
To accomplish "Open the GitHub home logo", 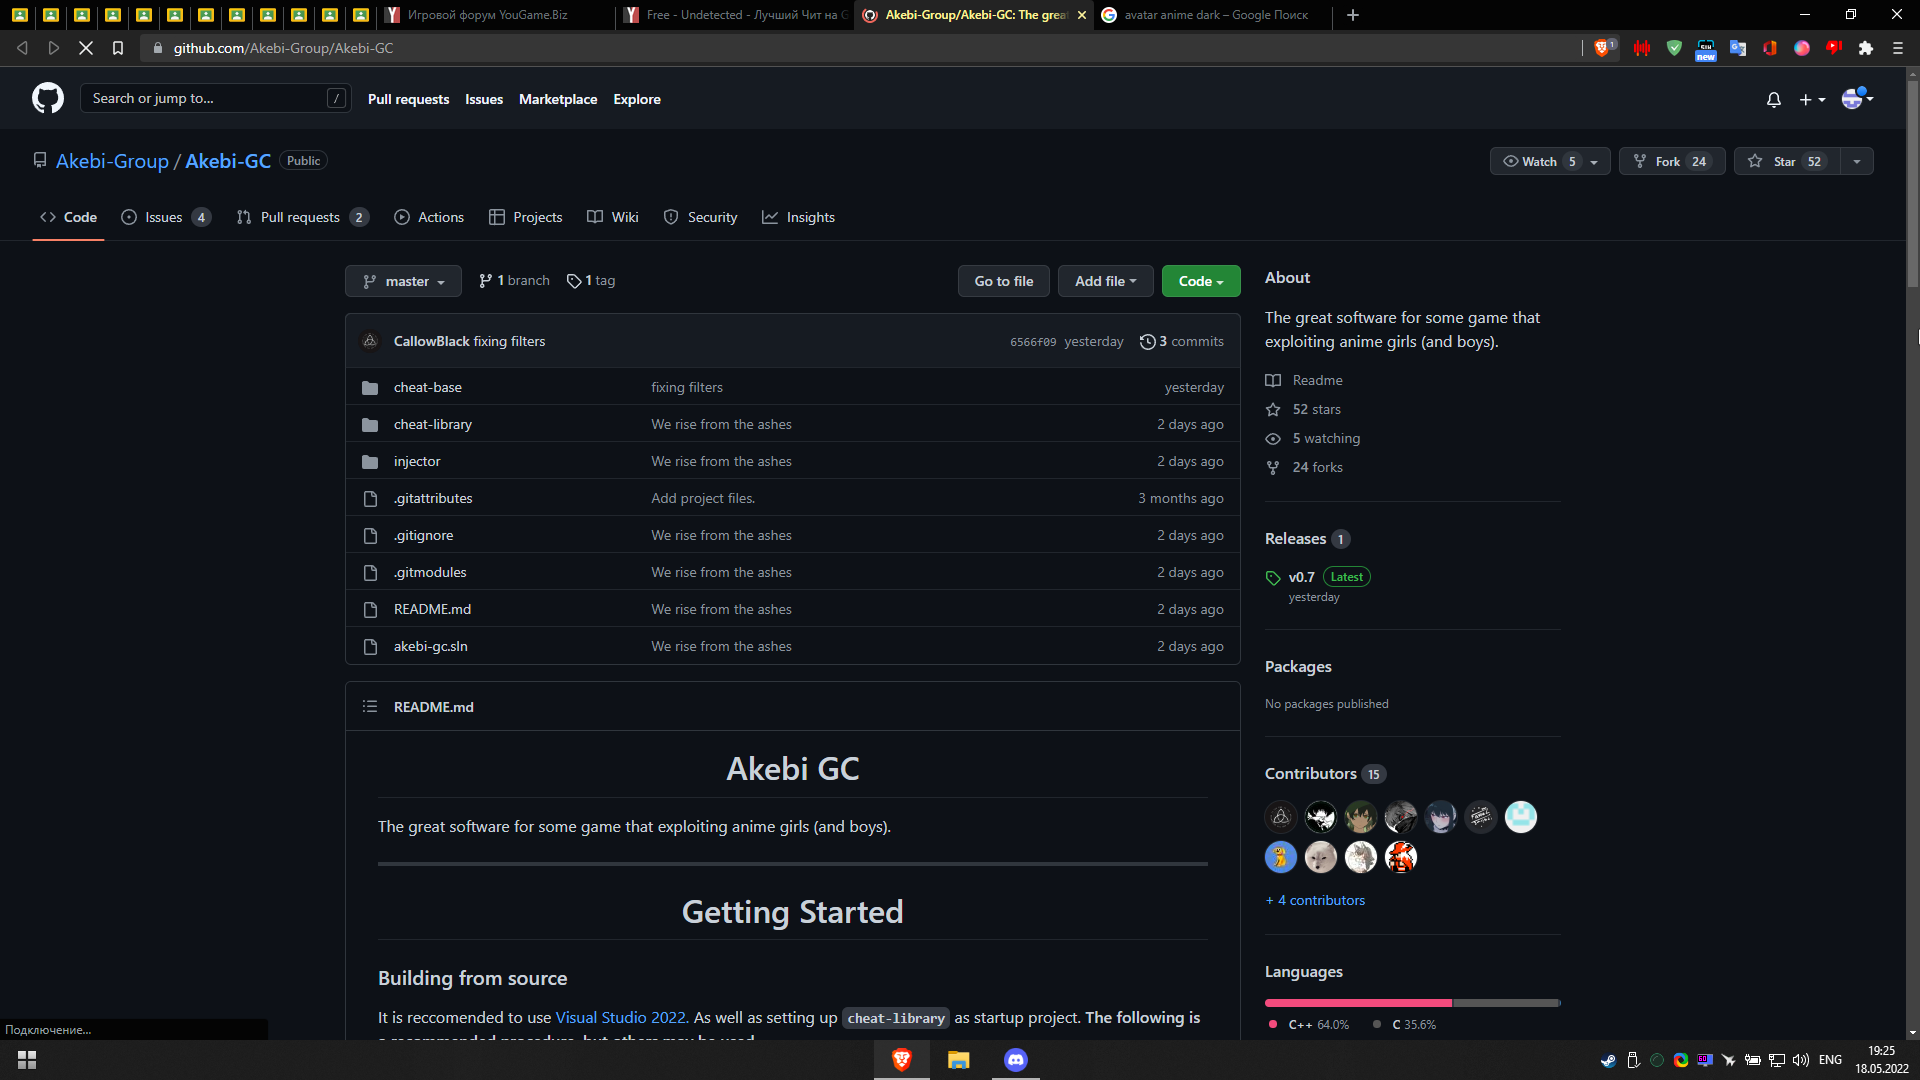I will 48,98.
